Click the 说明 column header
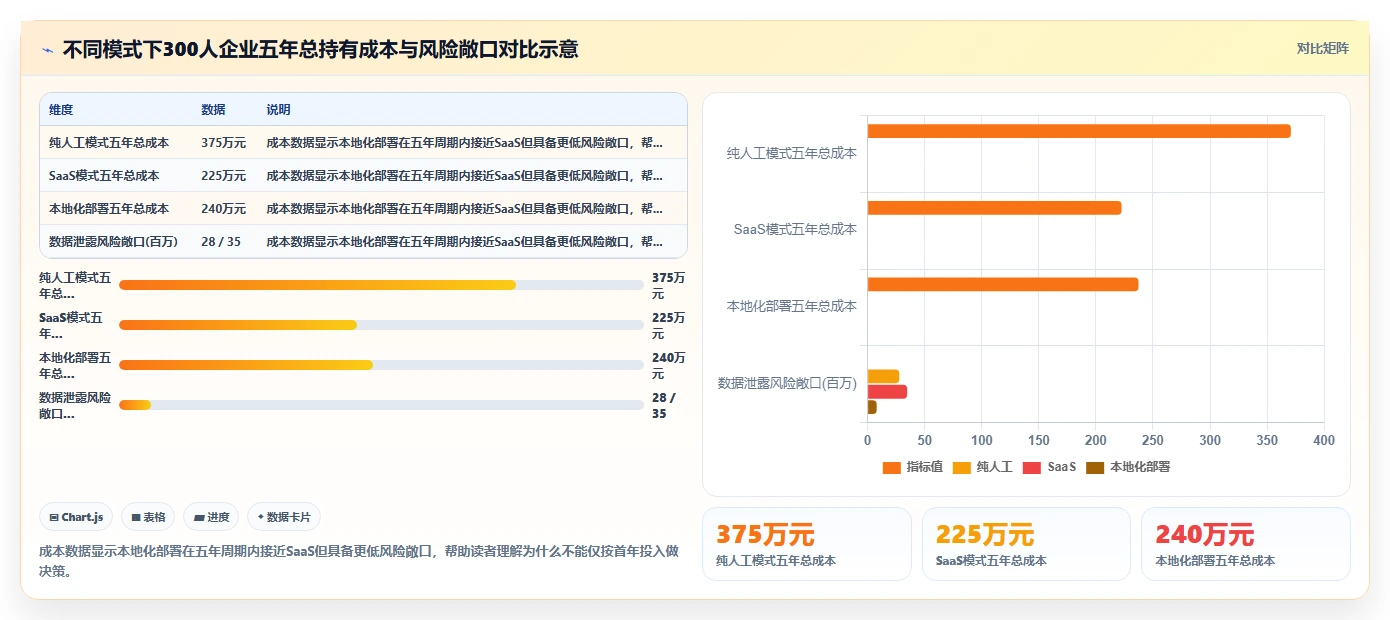This screenshot has height=620, width=1390. [278, 109]
